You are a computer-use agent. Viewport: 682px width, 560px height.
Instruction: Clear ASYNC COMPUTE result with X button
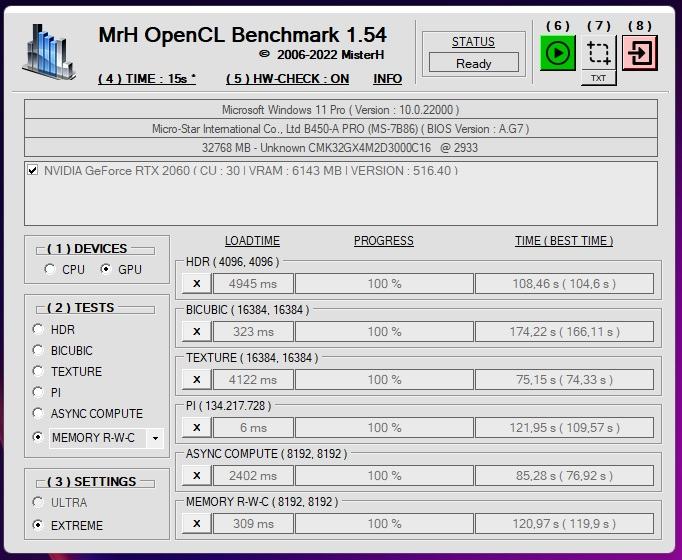point(197,475)
